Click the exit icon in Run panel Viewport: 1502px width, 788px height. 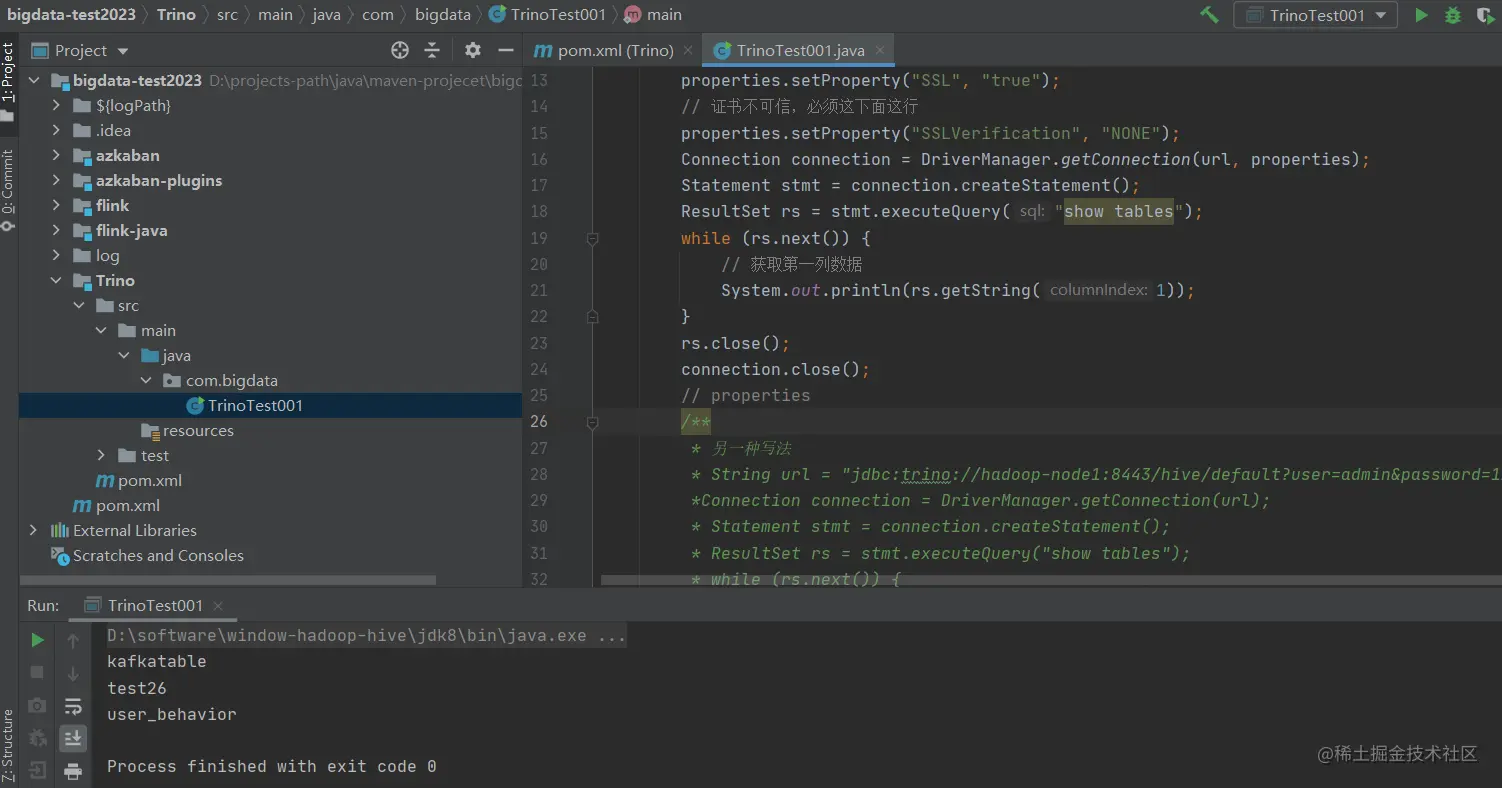[37, 770]
